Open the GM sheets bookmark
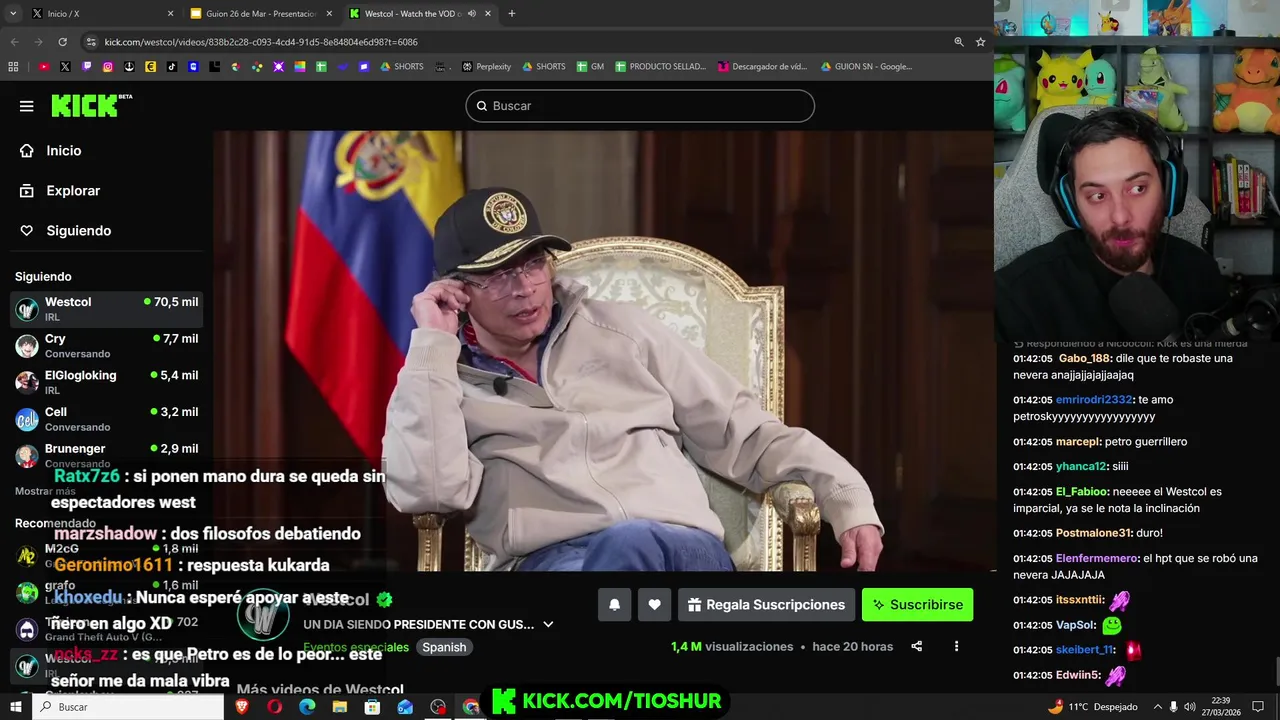This screenshot has width=1280, height=720. [x=589, y=67]
